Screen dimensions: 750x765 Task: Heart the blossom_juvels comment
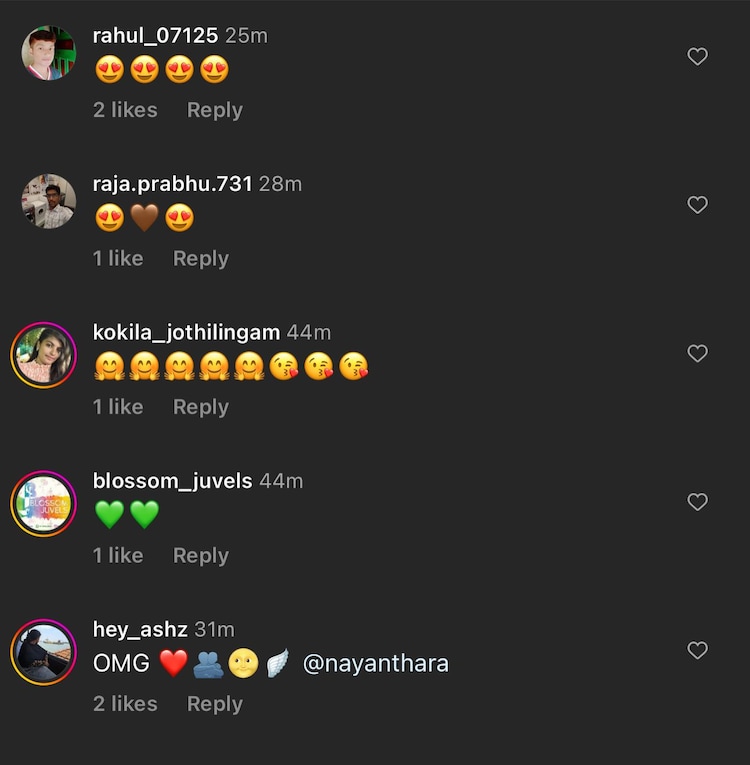pos(698,502)
